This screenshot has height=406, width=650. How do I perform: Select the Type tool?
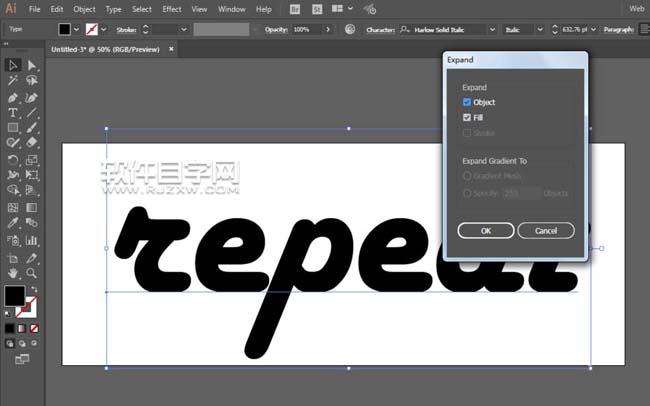12,113
